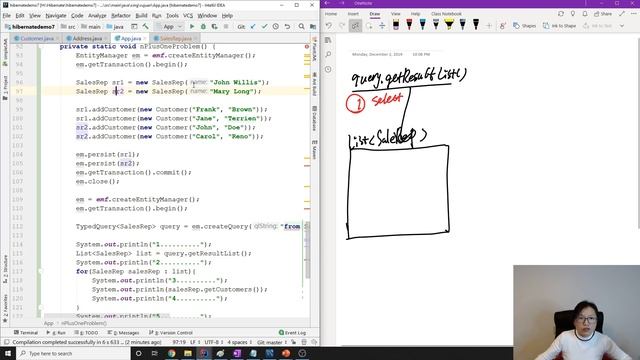The width and height of the screenshot is (640, 360).
Task: Click the stop process icon in IntelliJ
Action: pos(226,27)
